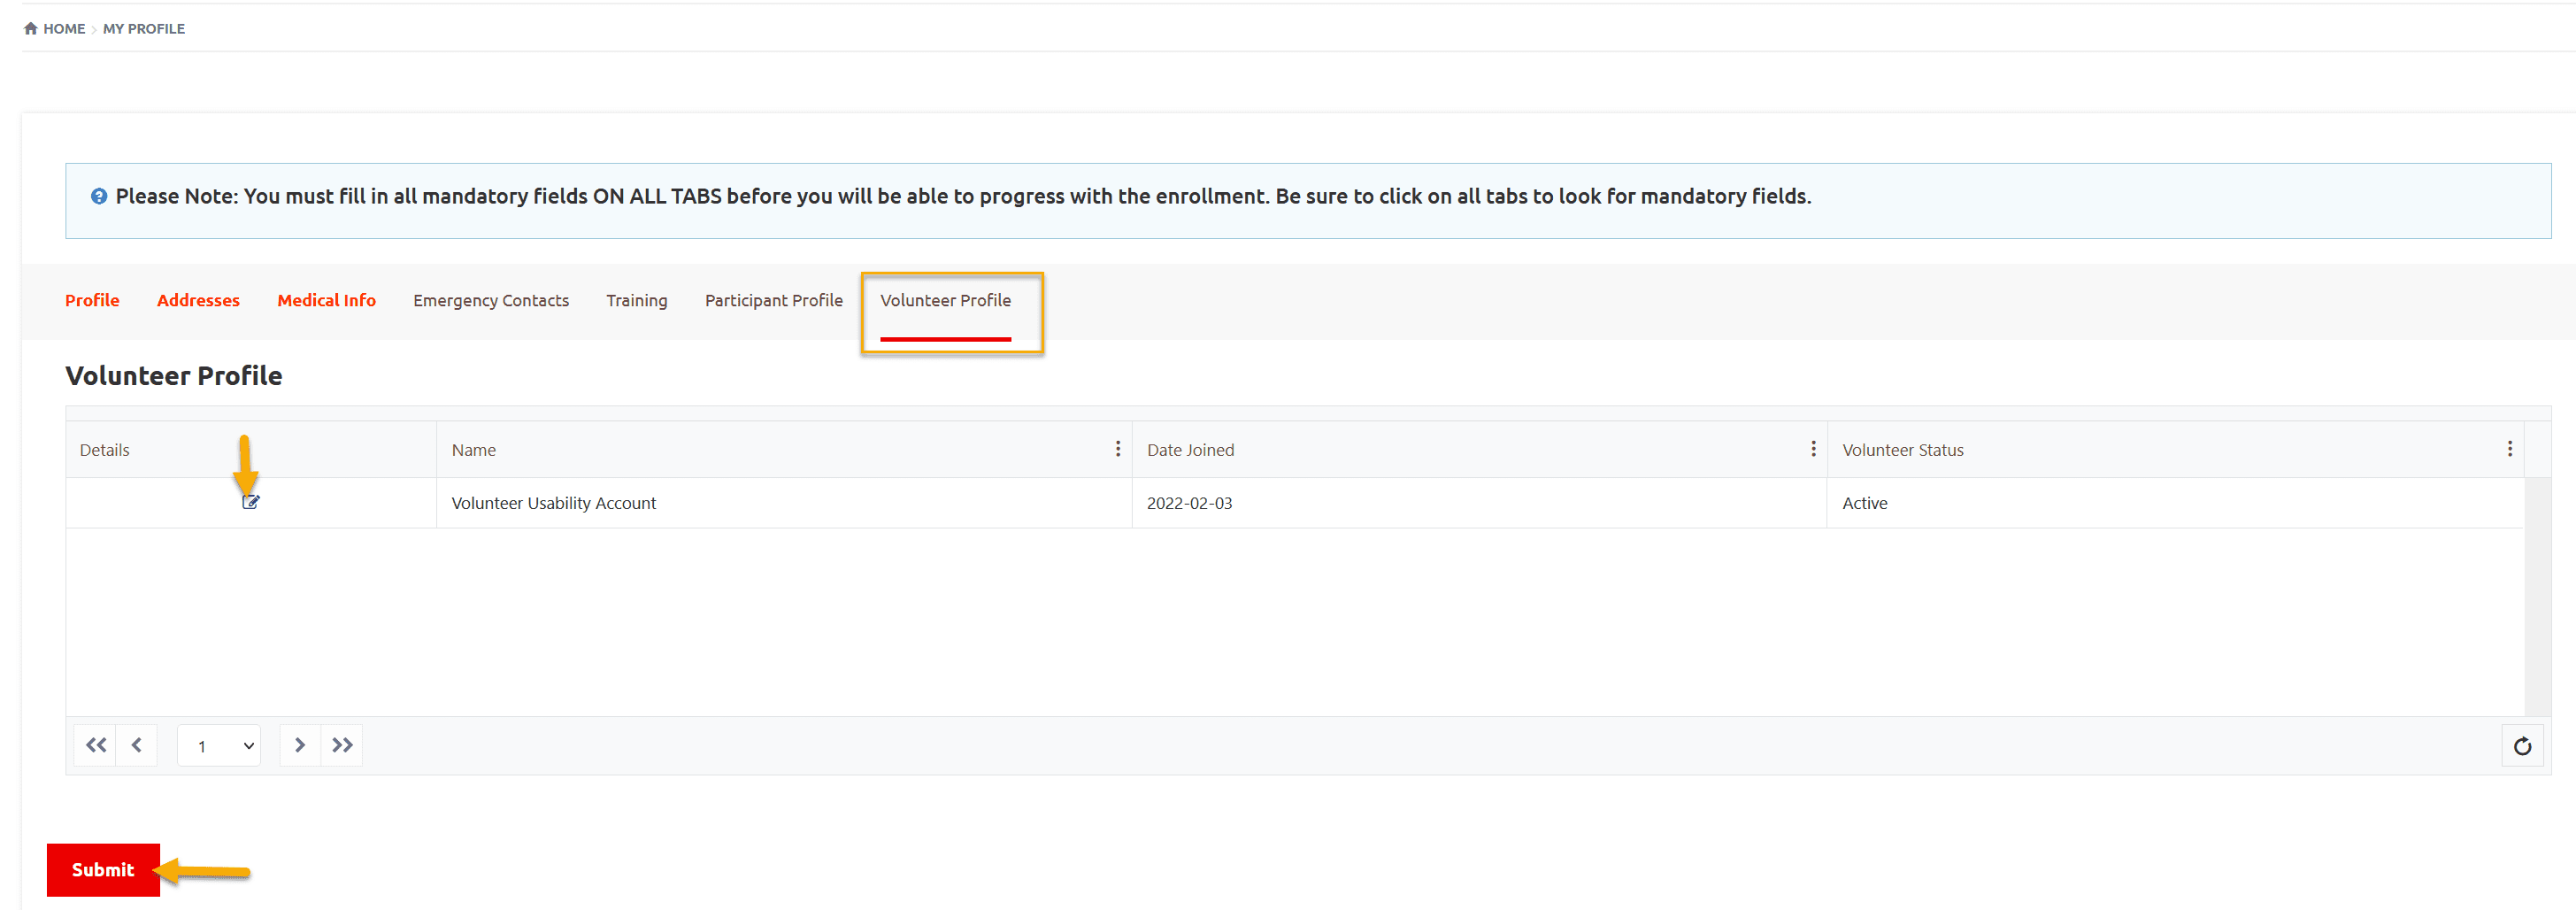The image size is (2576, 910).
Task: Open the MY PROFILE breadcrumb link
Action: coord(144,29)
